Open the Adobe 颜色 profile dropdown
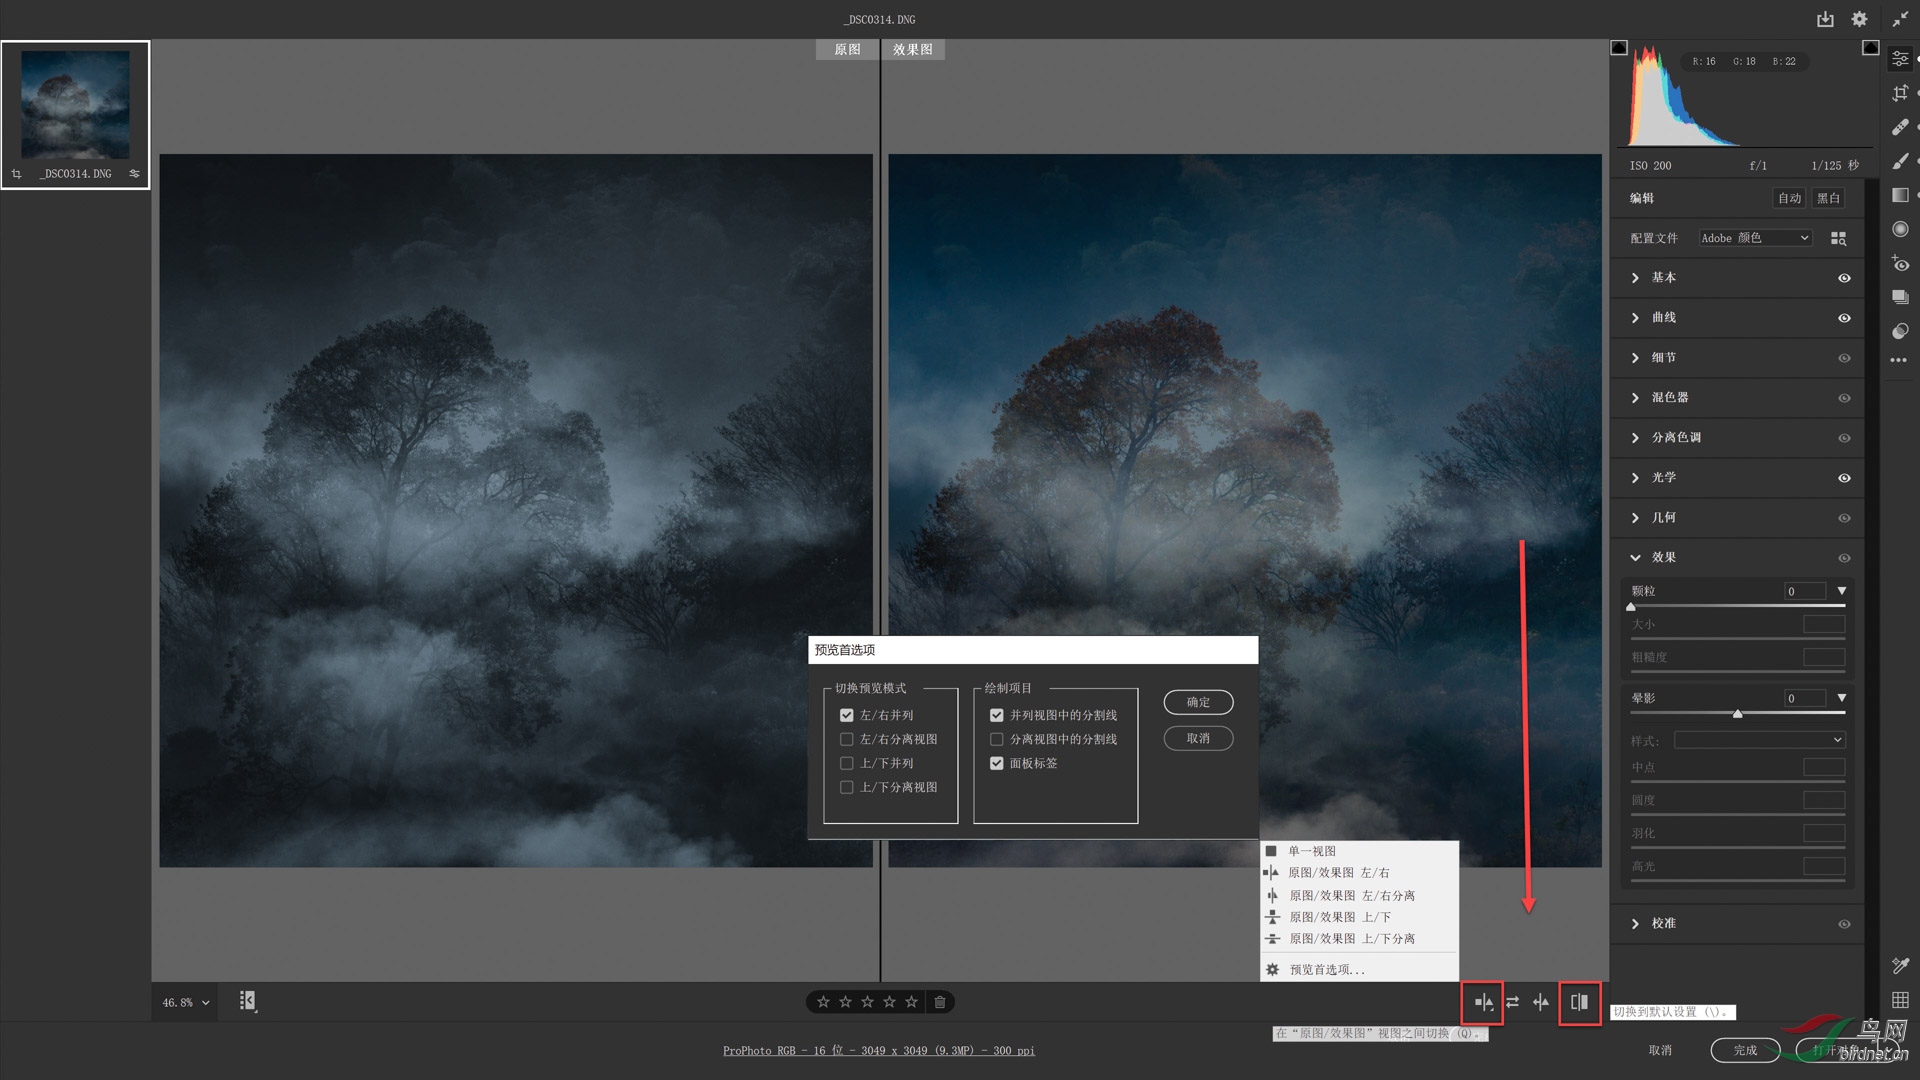This screenshot has height=1080, width=1920. pos(1755,238)
